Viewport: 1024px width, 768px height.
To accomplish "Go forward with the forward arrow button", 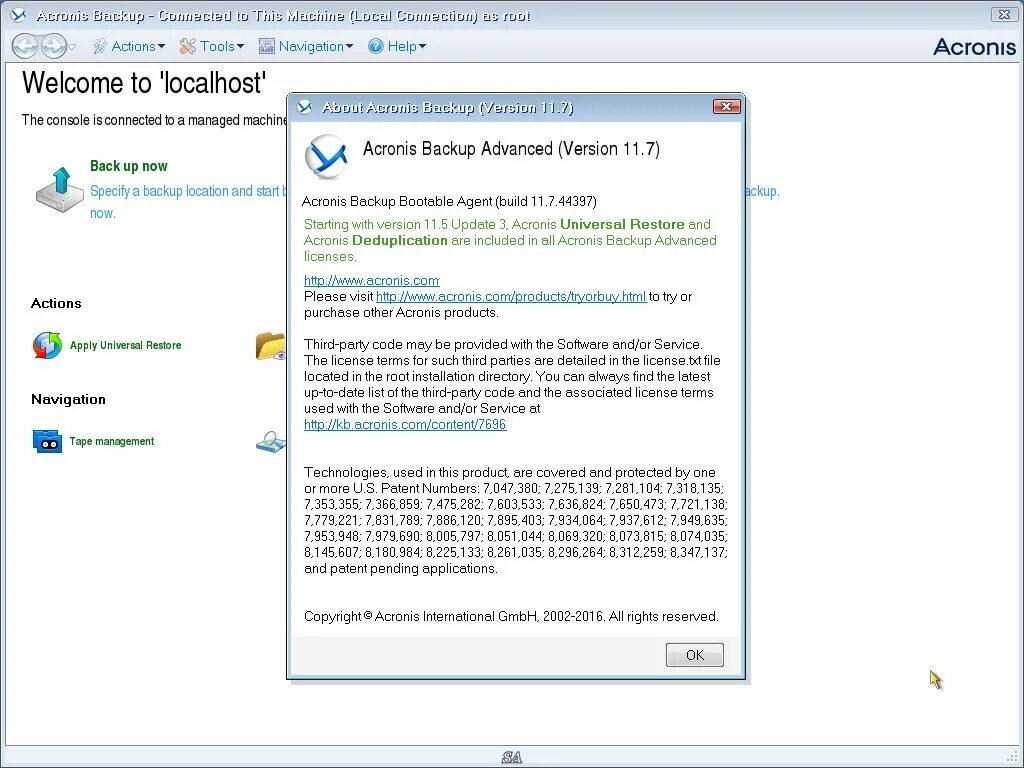I will click(x=53, y=46).
